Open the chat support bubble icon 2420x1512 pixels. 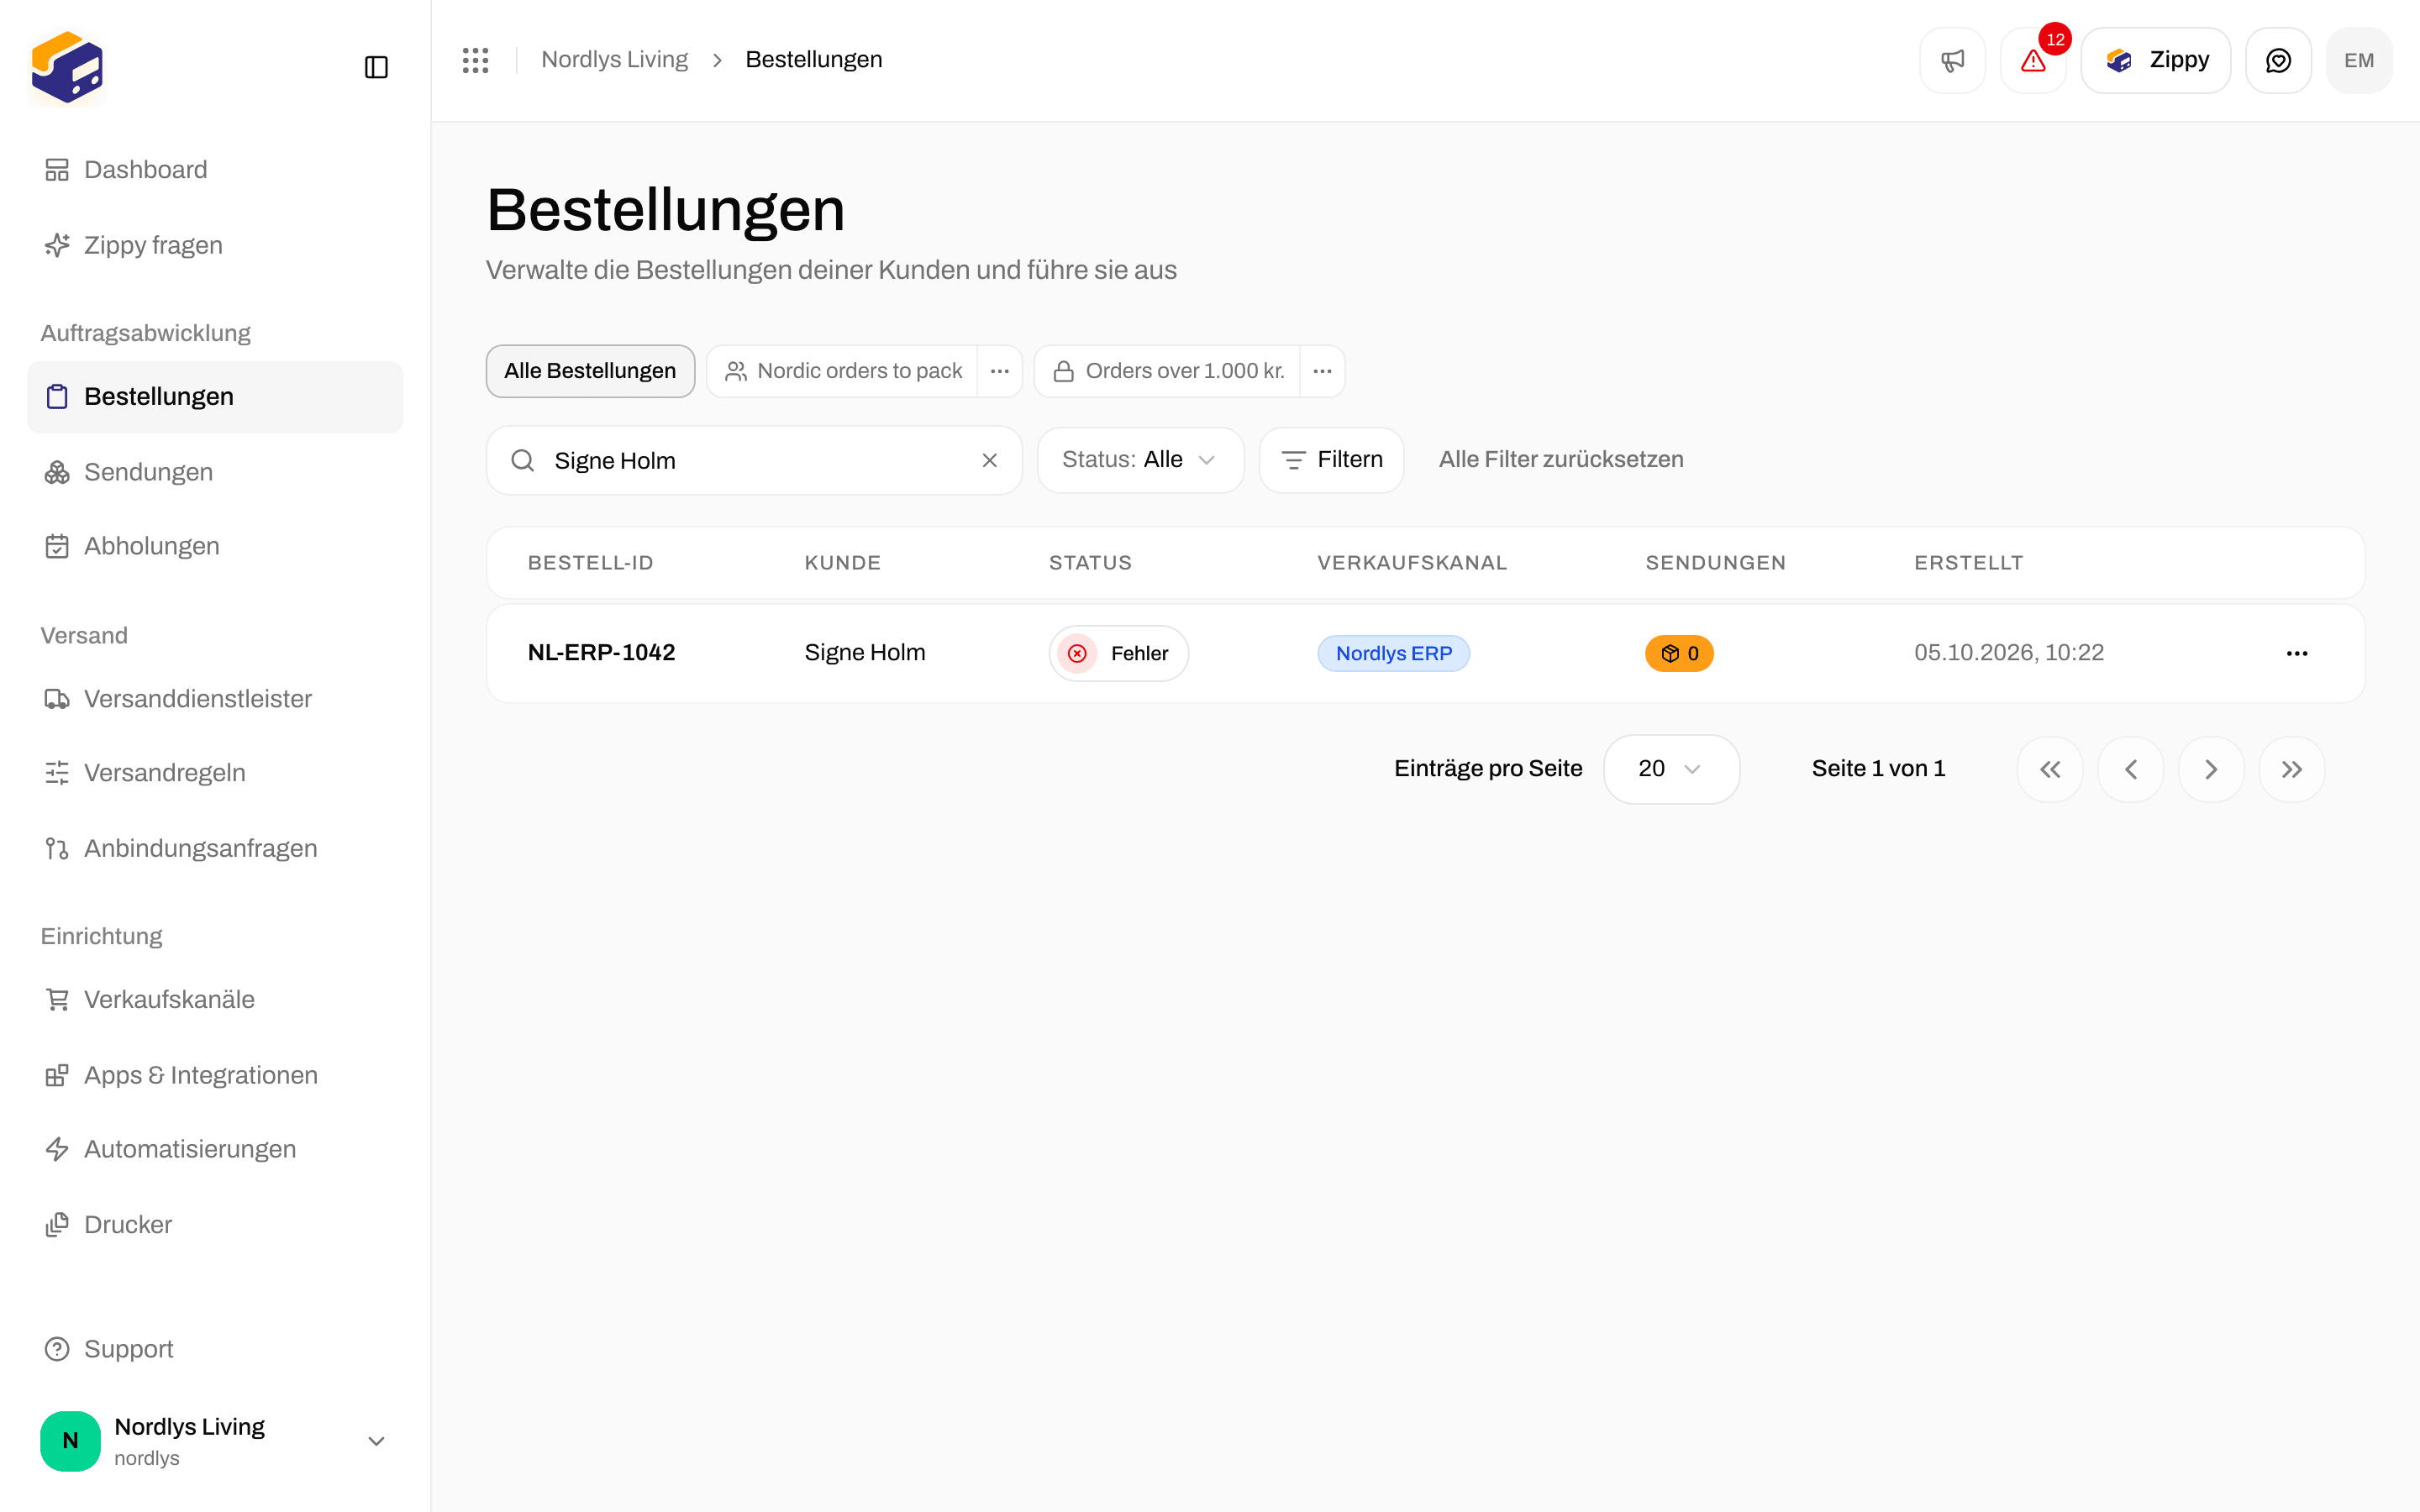tap(2278, 60)
